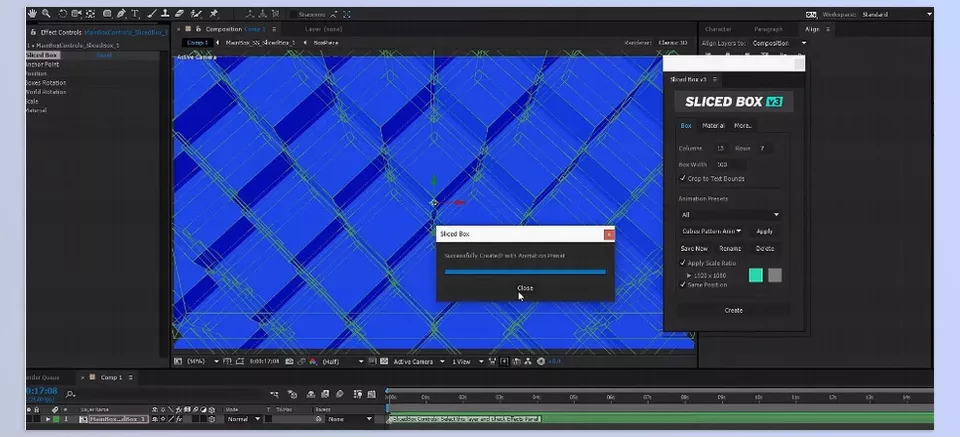
Task: Select the Roto Brush tool
Action: click(196, 13)
